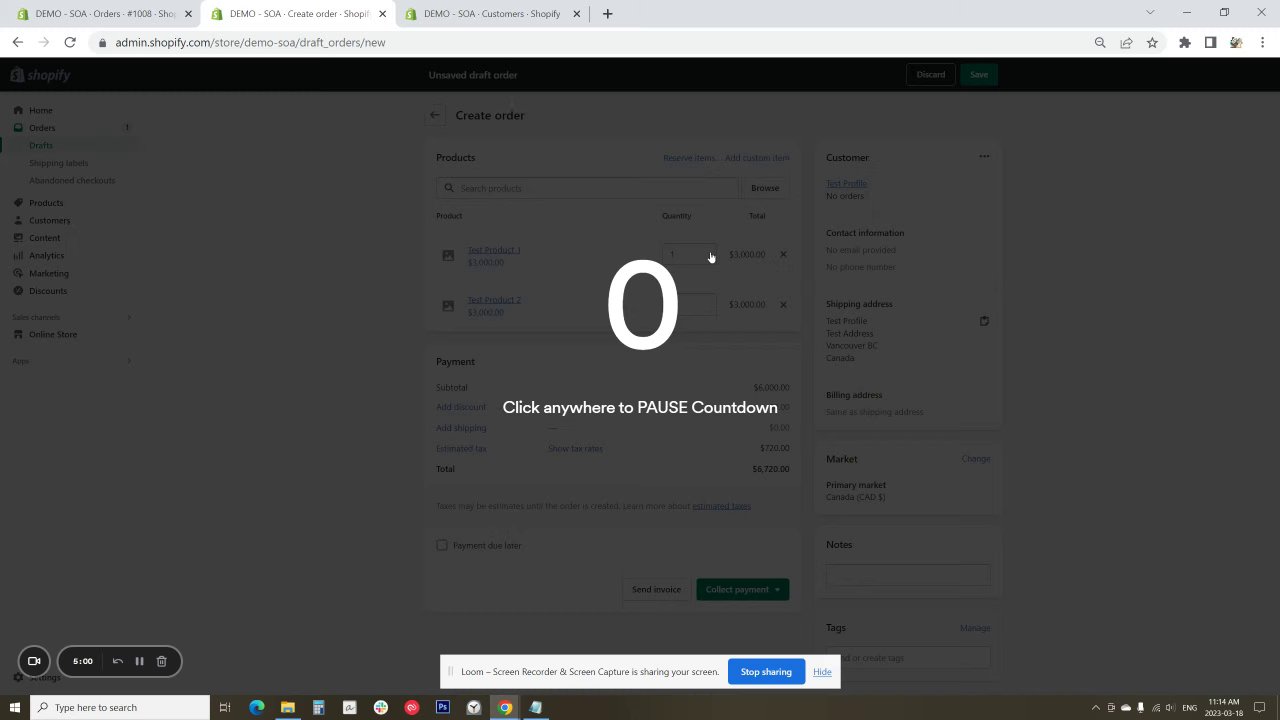Save the draft order

(979, 75)
